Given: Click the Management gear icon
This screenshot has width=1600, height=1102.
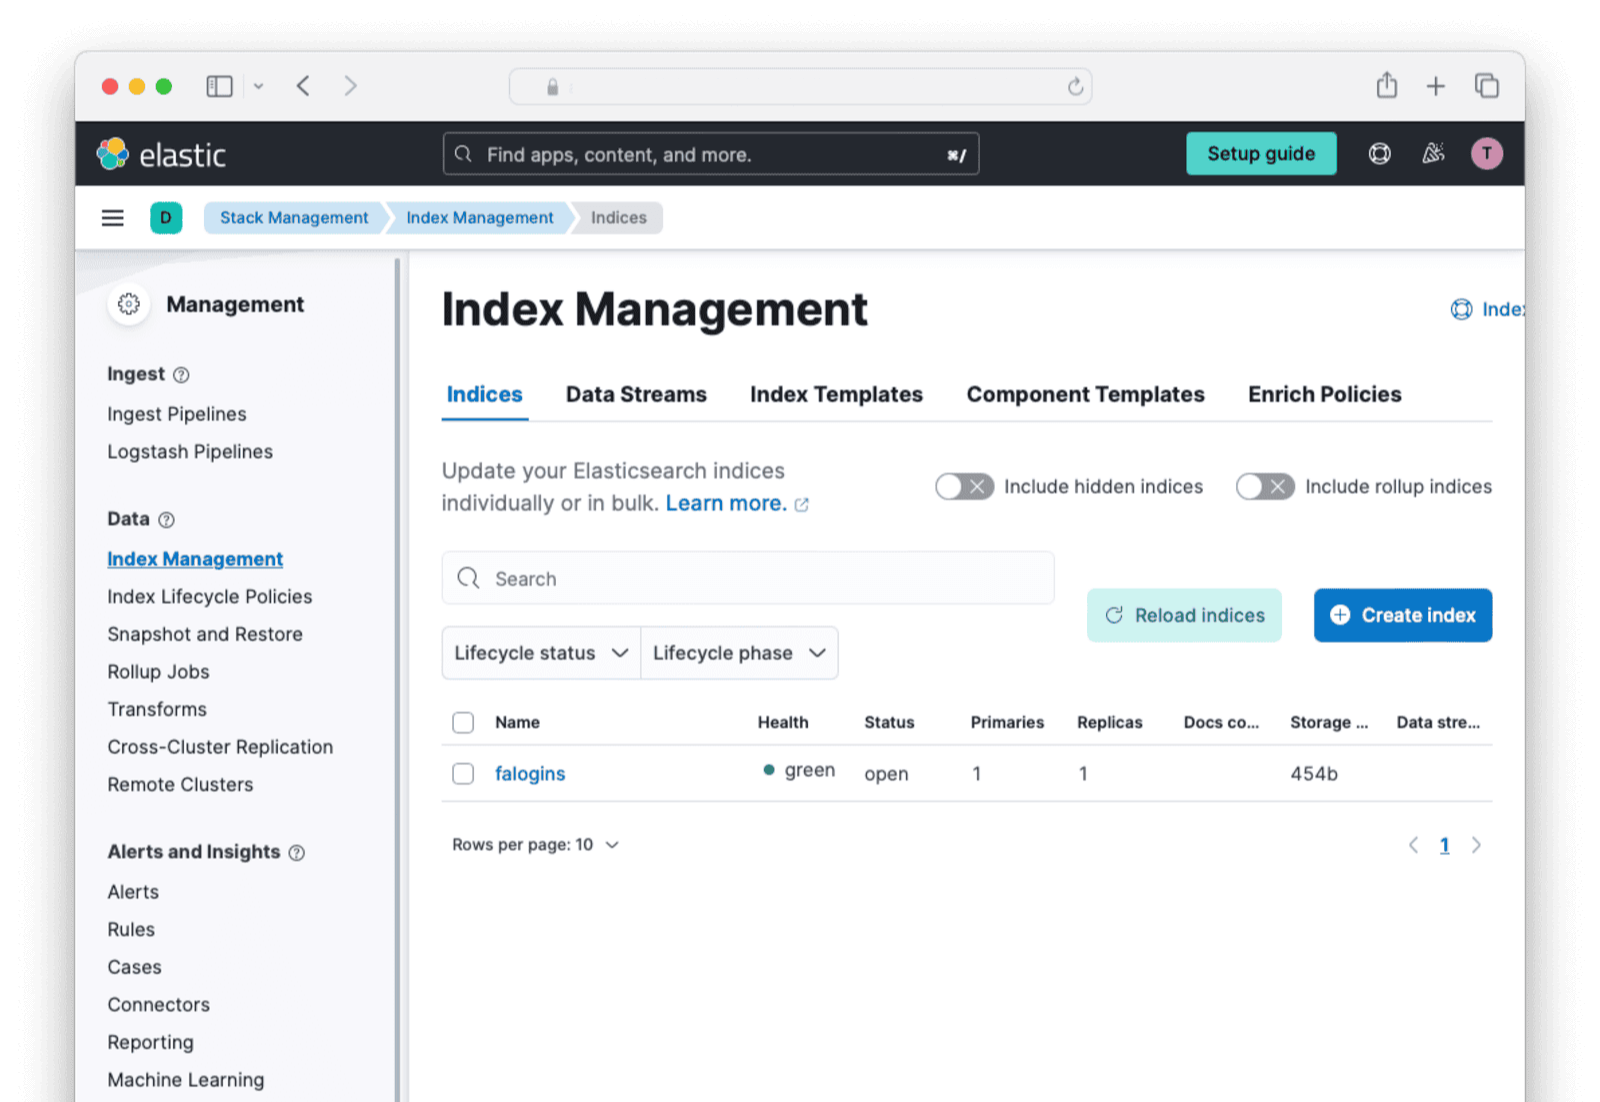Looking at the screenshot, I should (129, 304).
